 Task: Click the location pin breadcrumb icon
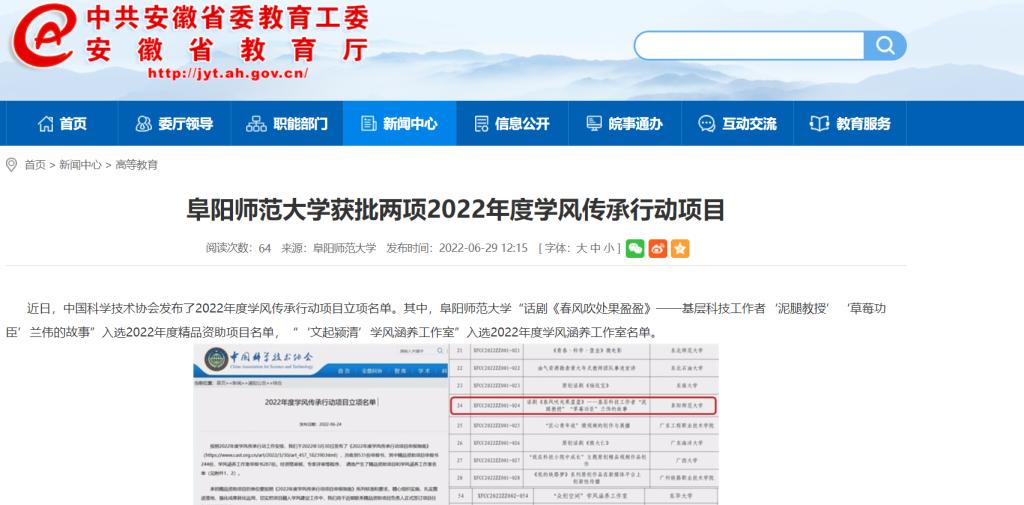click(12, 164)
